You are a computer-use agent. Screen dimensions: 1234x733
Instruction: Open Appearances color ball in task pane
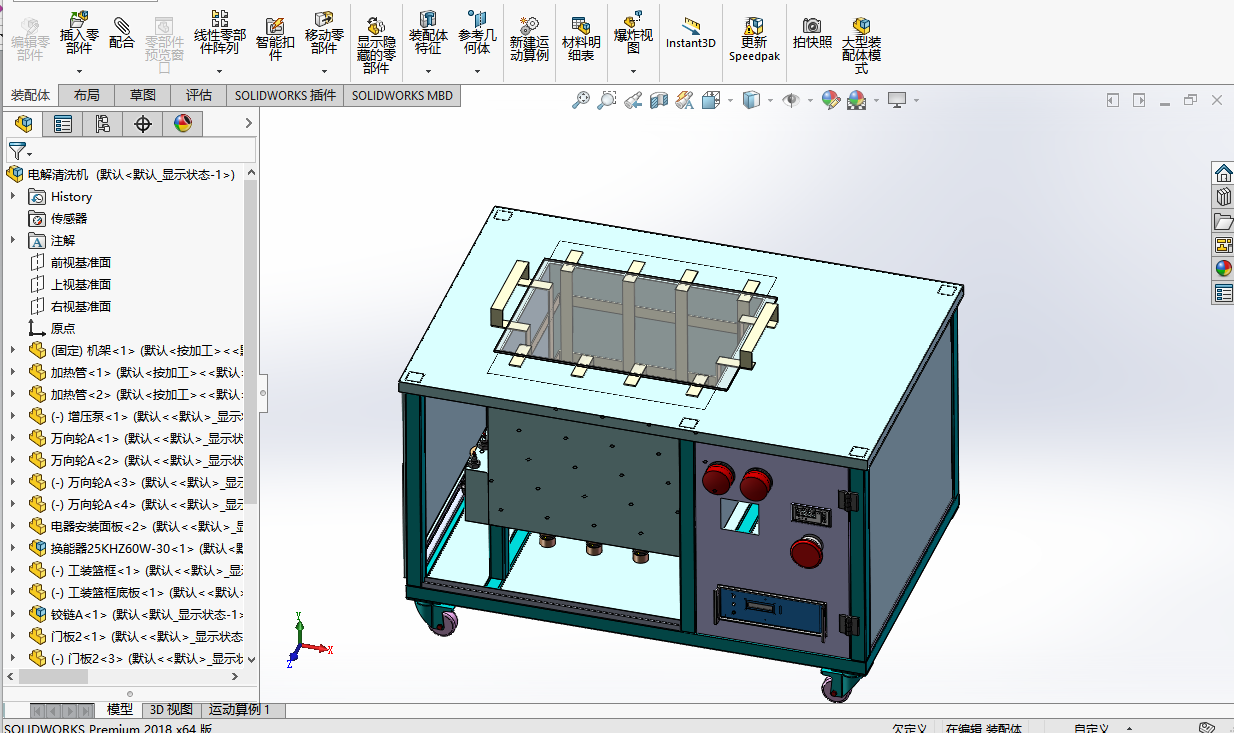(1223, 269)
